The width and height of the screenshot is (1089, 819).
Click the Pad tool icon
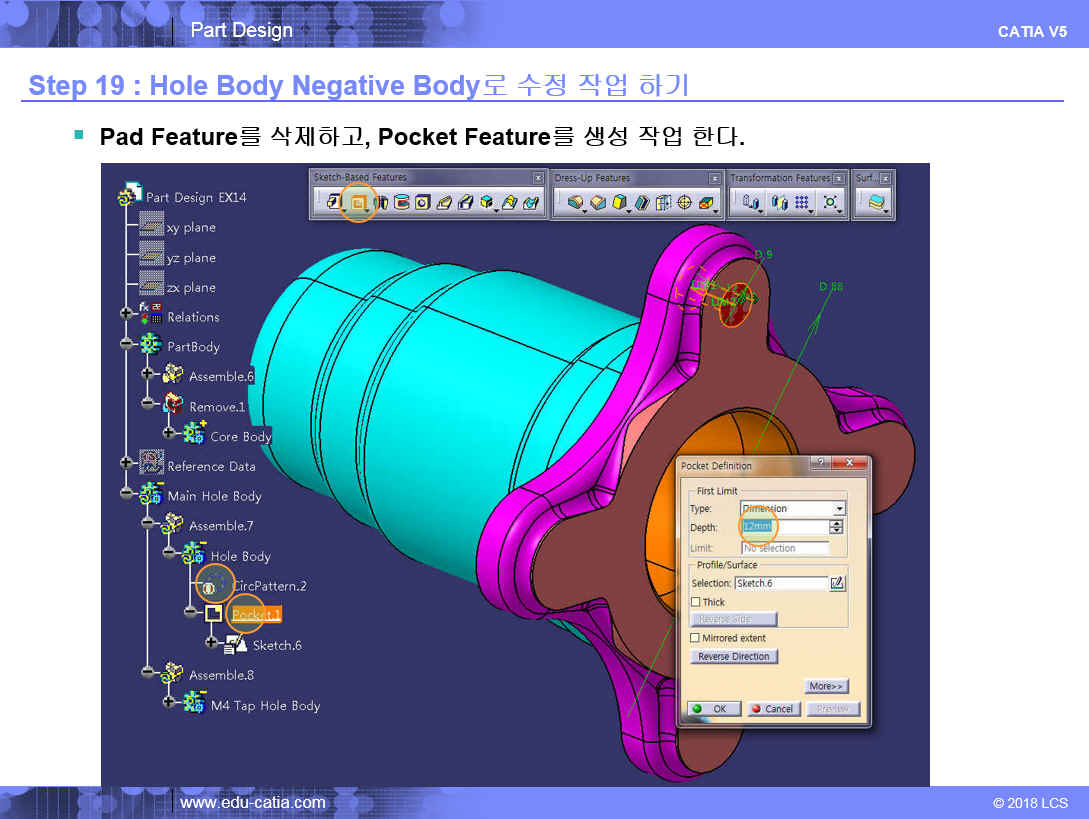click(334, 203)
